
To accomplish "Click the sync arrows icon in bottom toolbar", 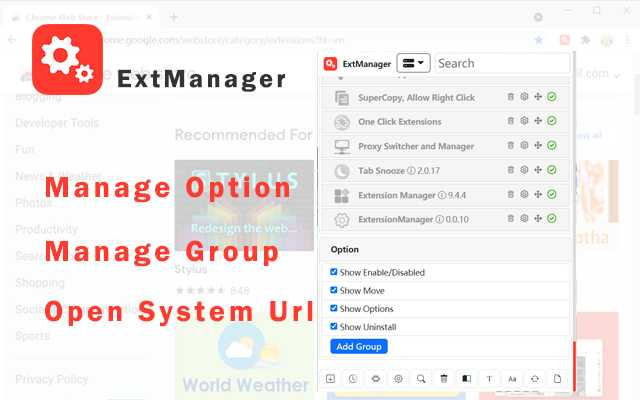I will point(535,379).
